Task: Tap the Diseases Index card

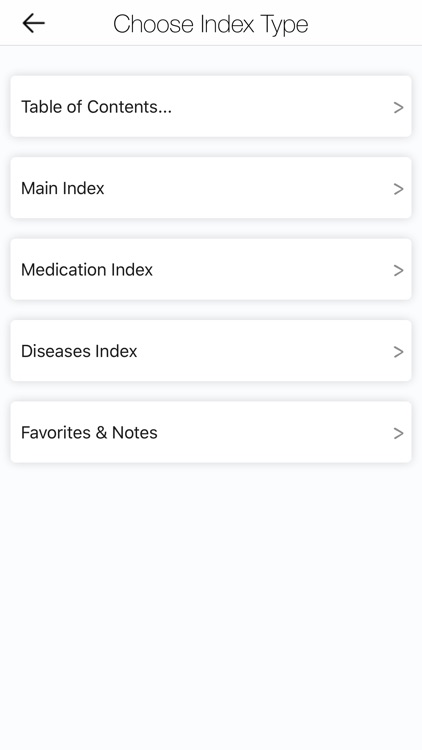Action: 211,350
